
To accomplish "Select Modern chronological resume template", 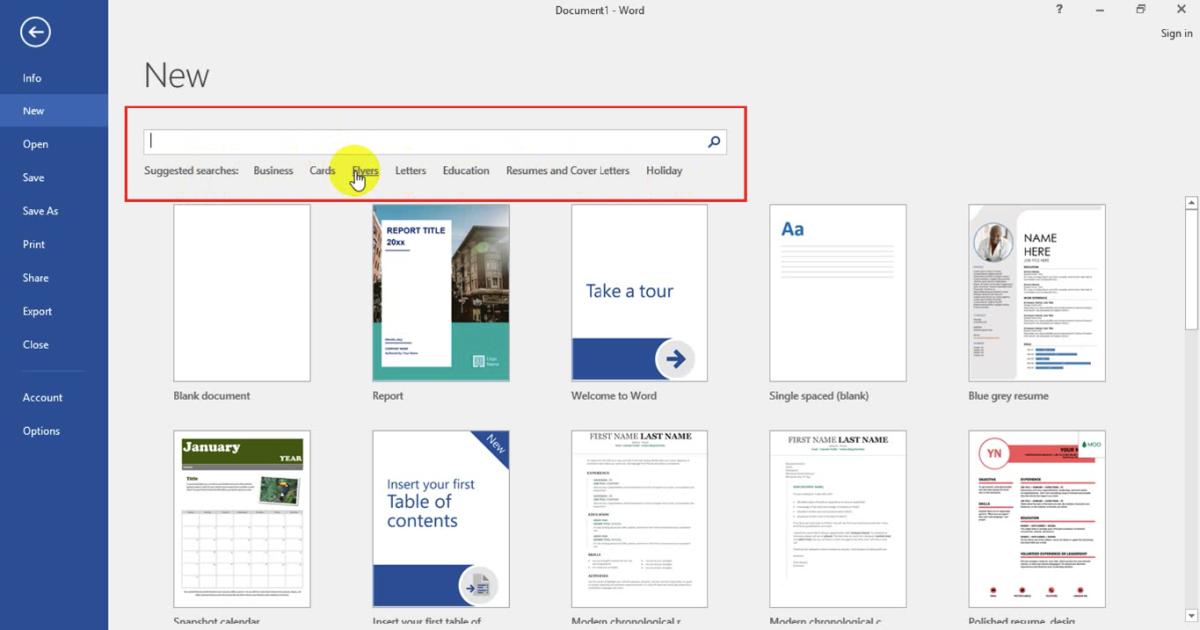I will (639, 519).
